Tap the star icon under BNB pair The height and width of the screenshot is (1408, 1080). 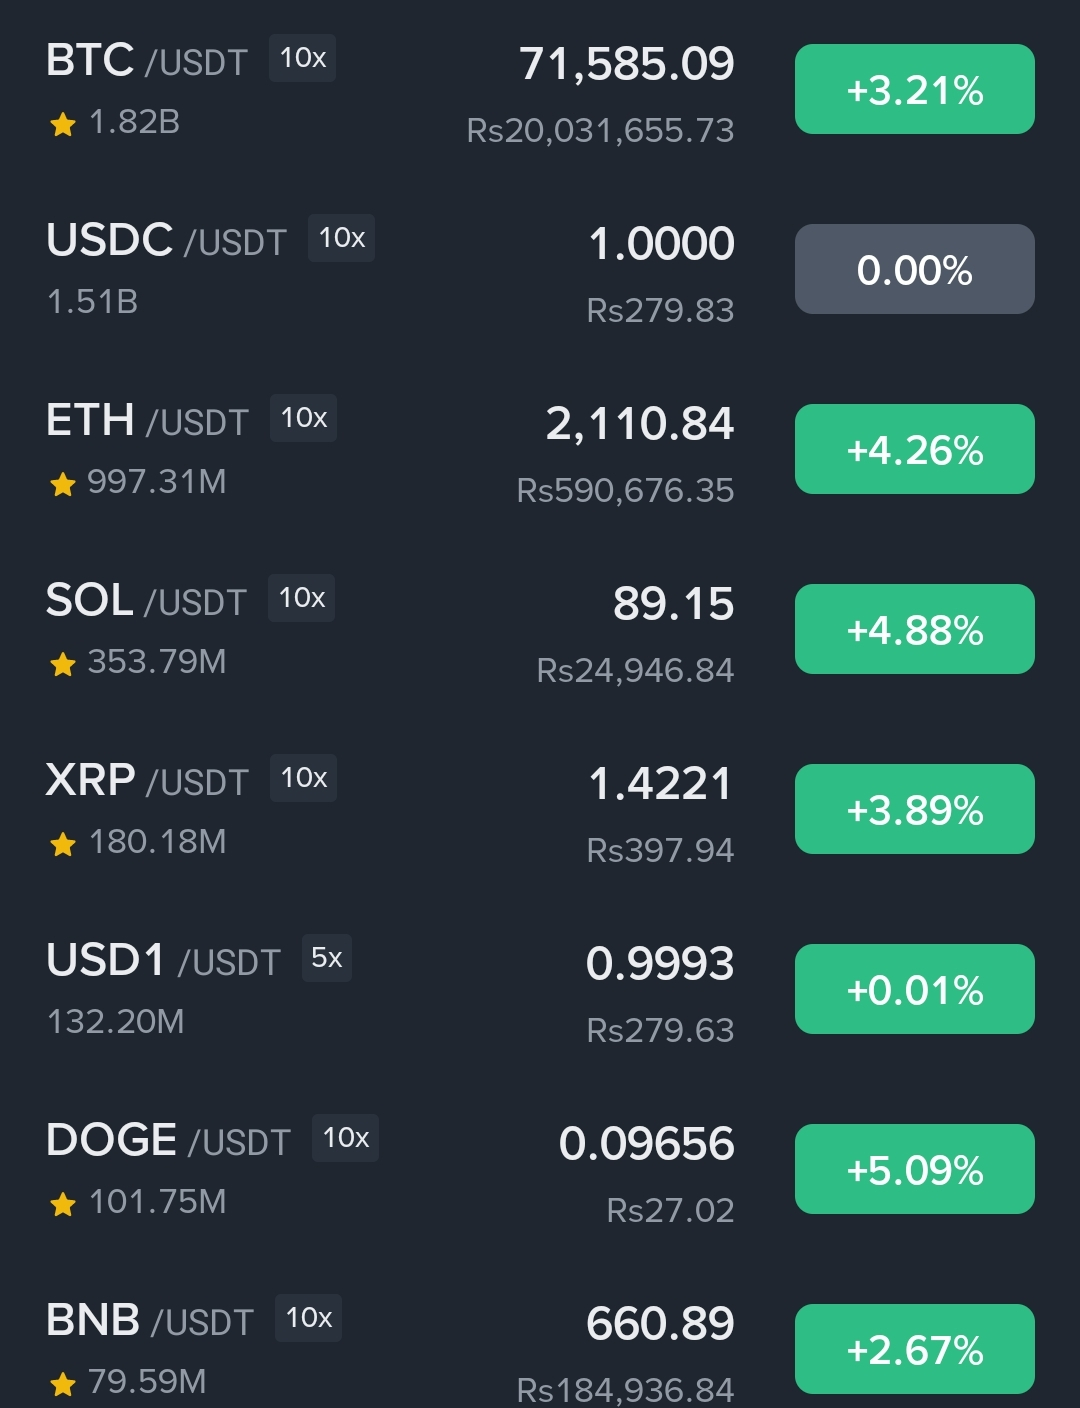coord(63,1384)
